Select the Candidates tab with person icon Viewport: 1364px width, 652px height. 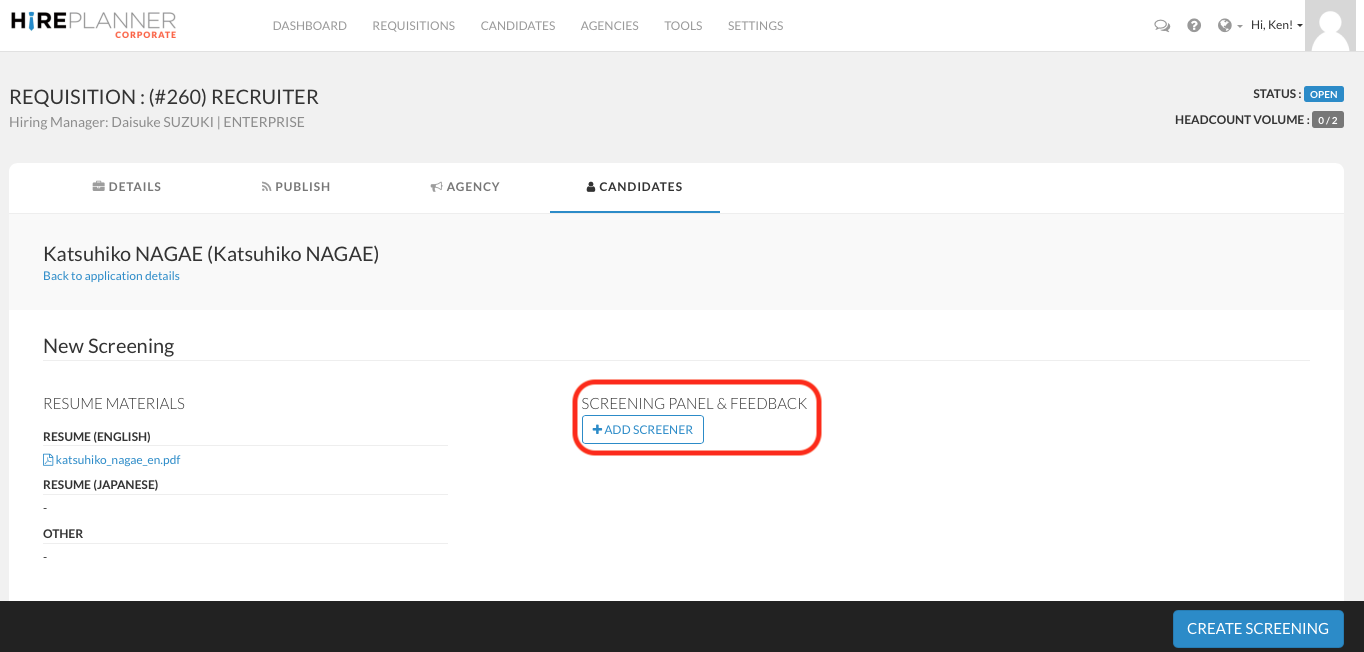click(x=634, y=187)
